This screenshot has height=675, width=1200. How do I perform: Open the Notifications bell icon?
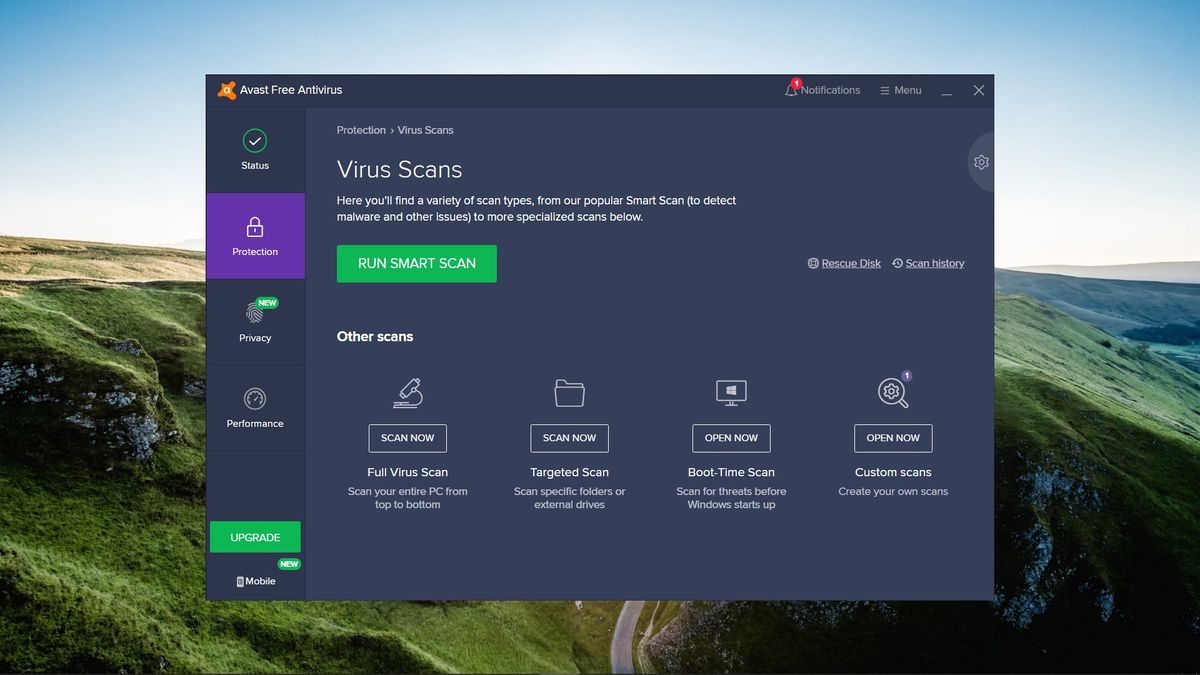pos(791,90)
